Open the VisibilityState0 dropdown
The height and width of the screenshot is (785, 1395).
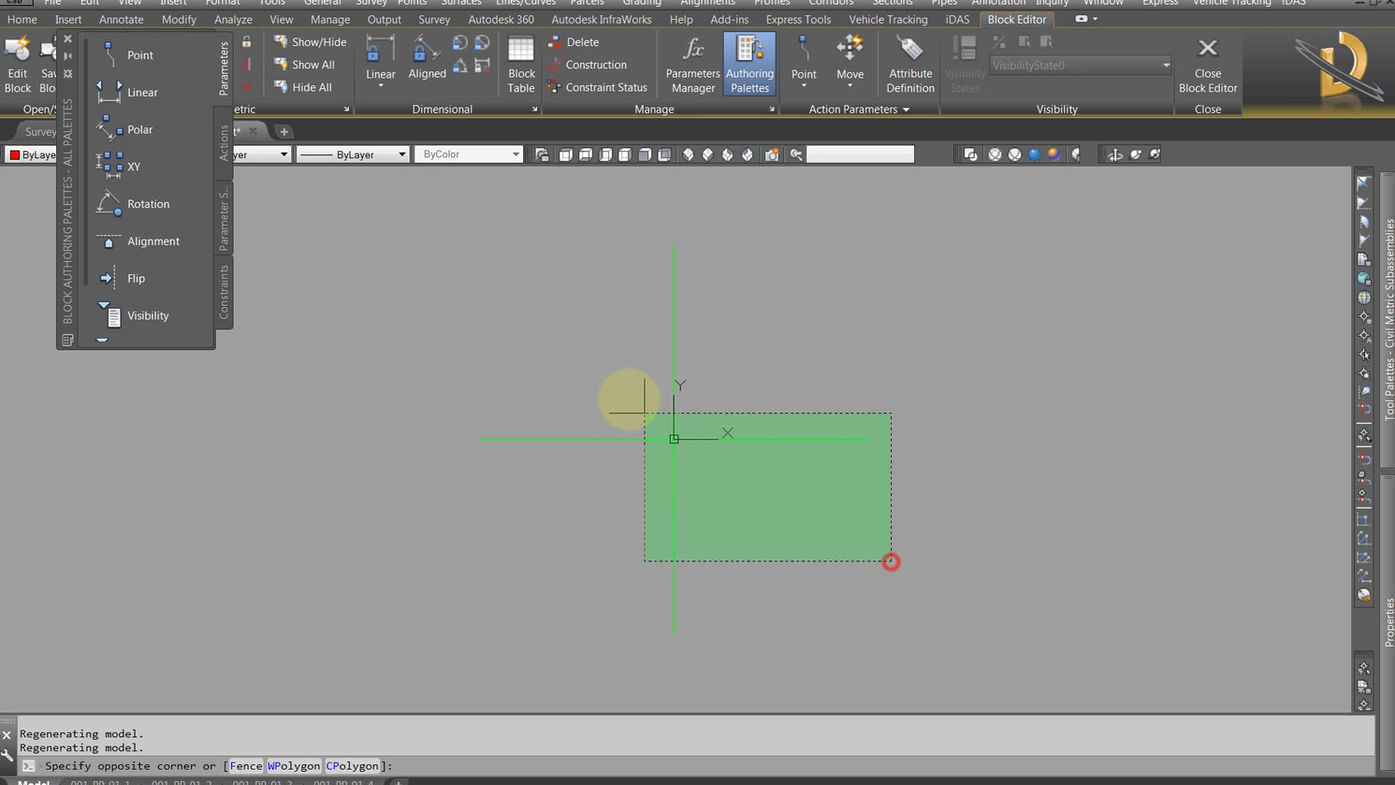tap(1080, 65)
